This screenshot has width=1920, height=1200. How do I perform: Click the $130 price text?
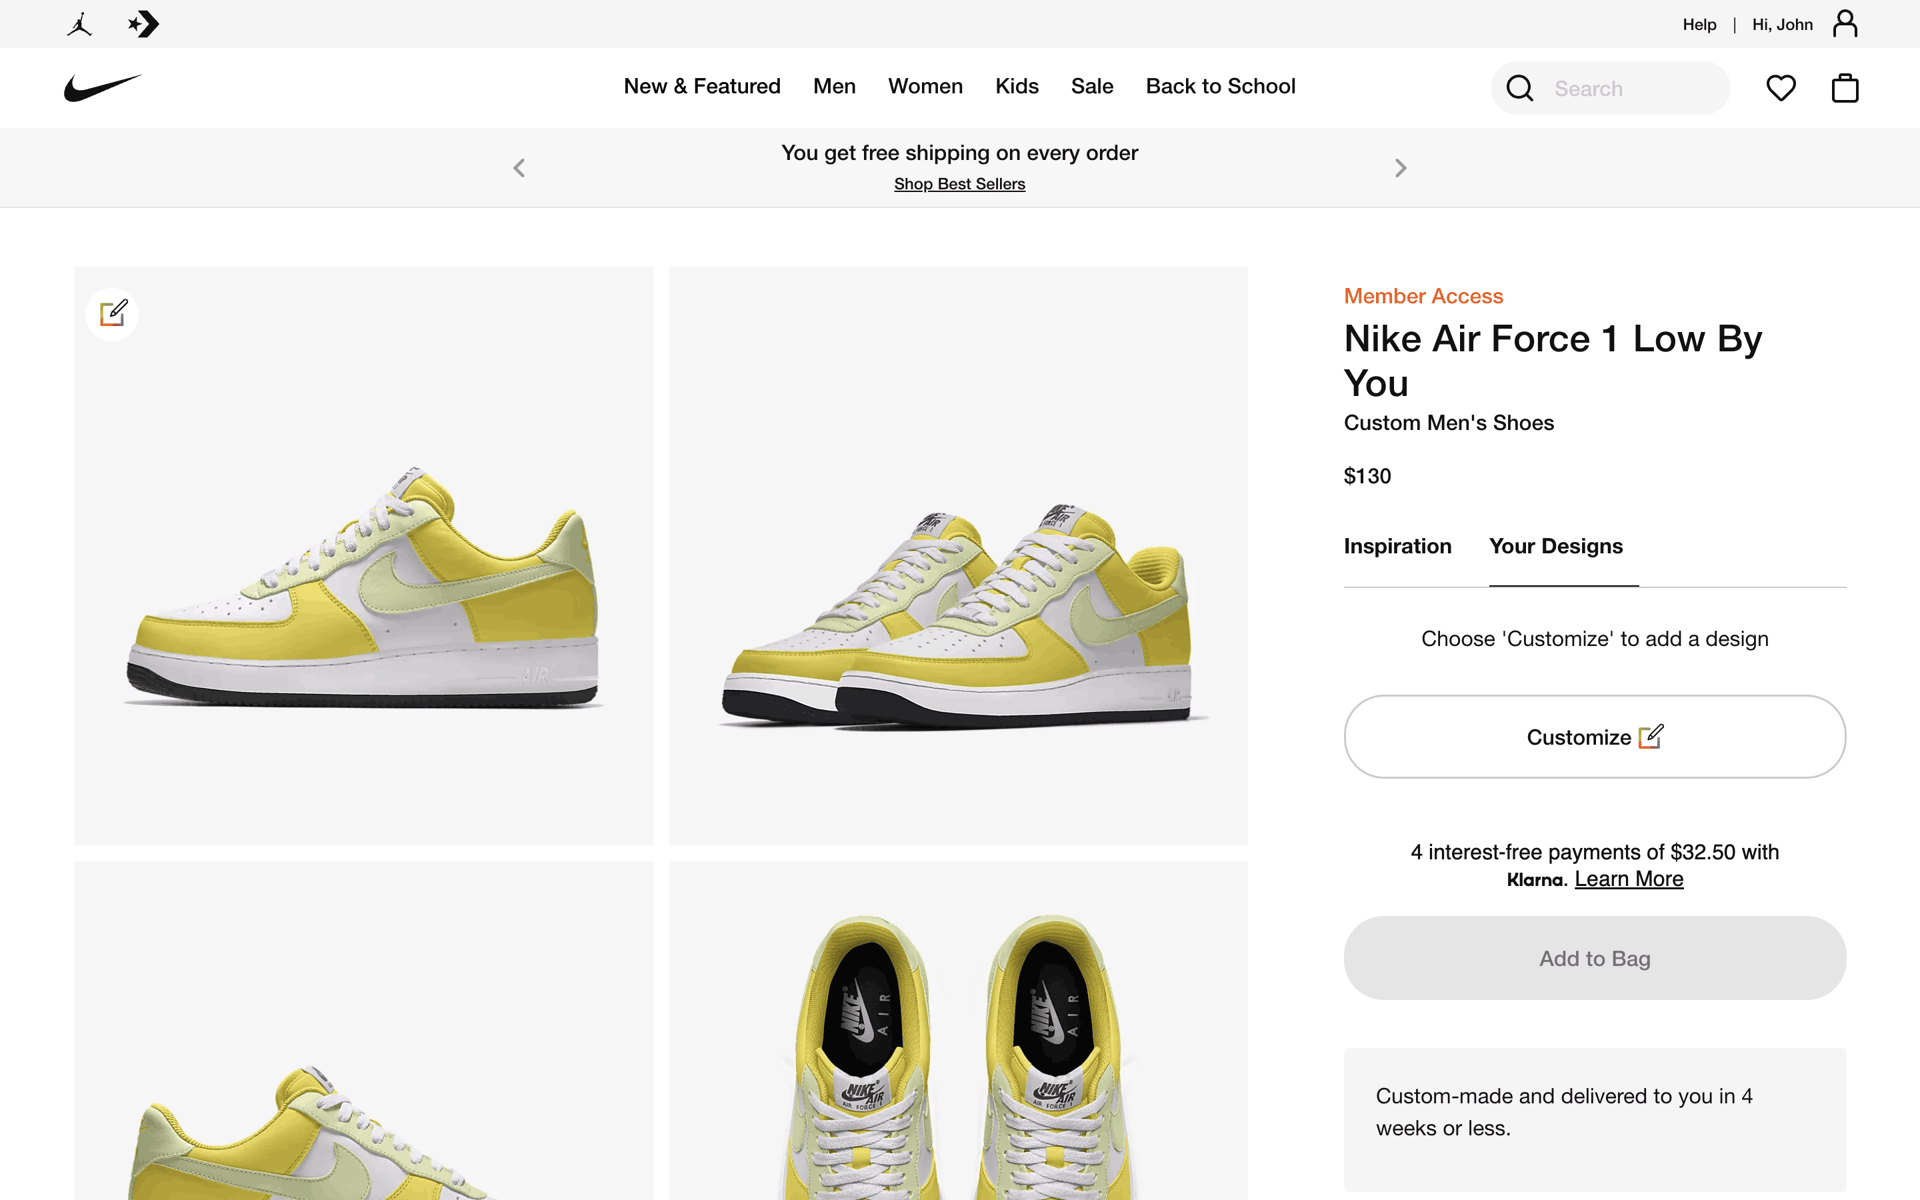[1367, 476]
